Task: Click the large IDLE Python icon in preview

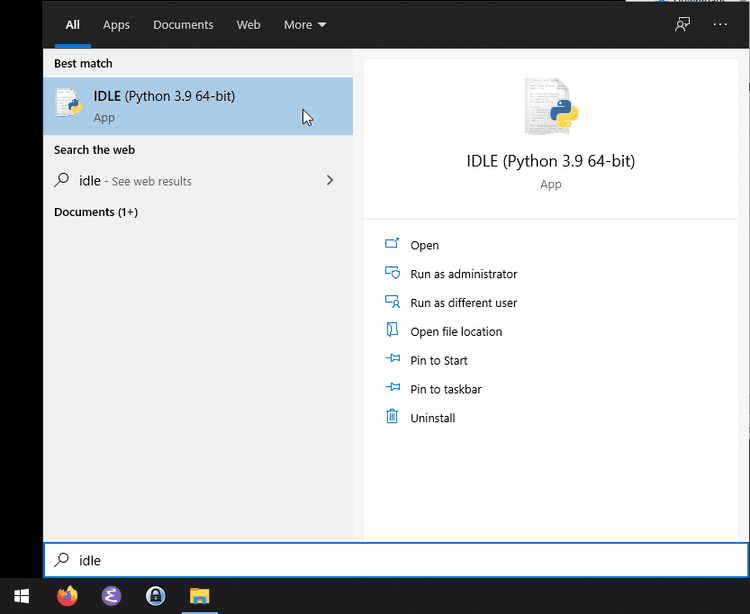Action: pyautogui.click(x=551, y=106)
